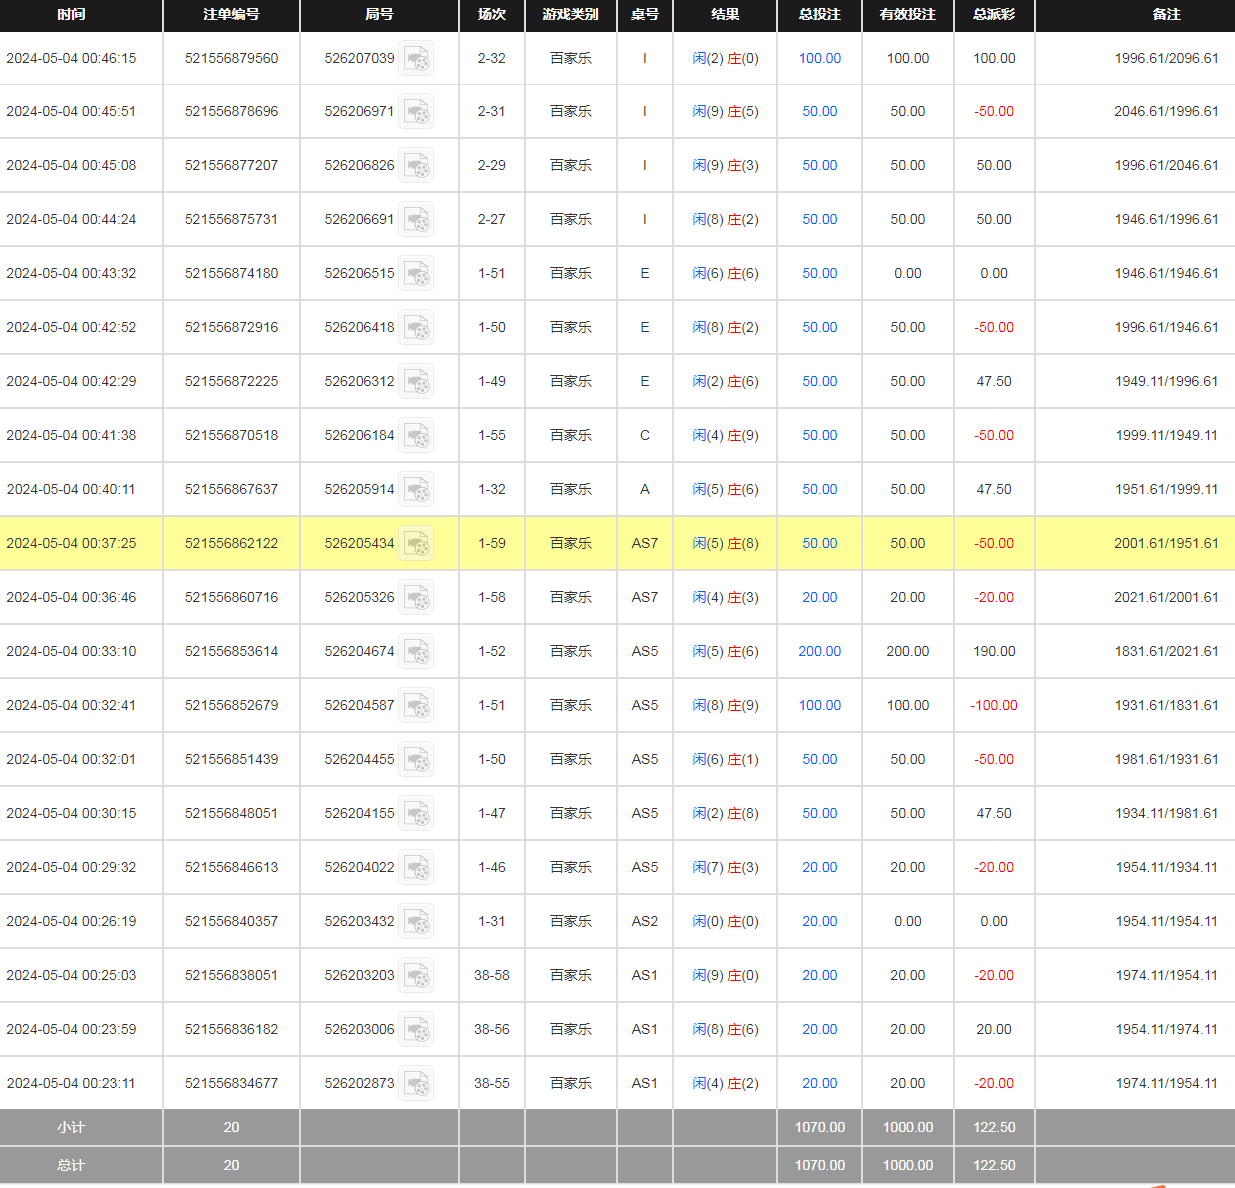Click replay icon beside round 526206971
Screen dimensions: 1235x1188
point(417,112)
